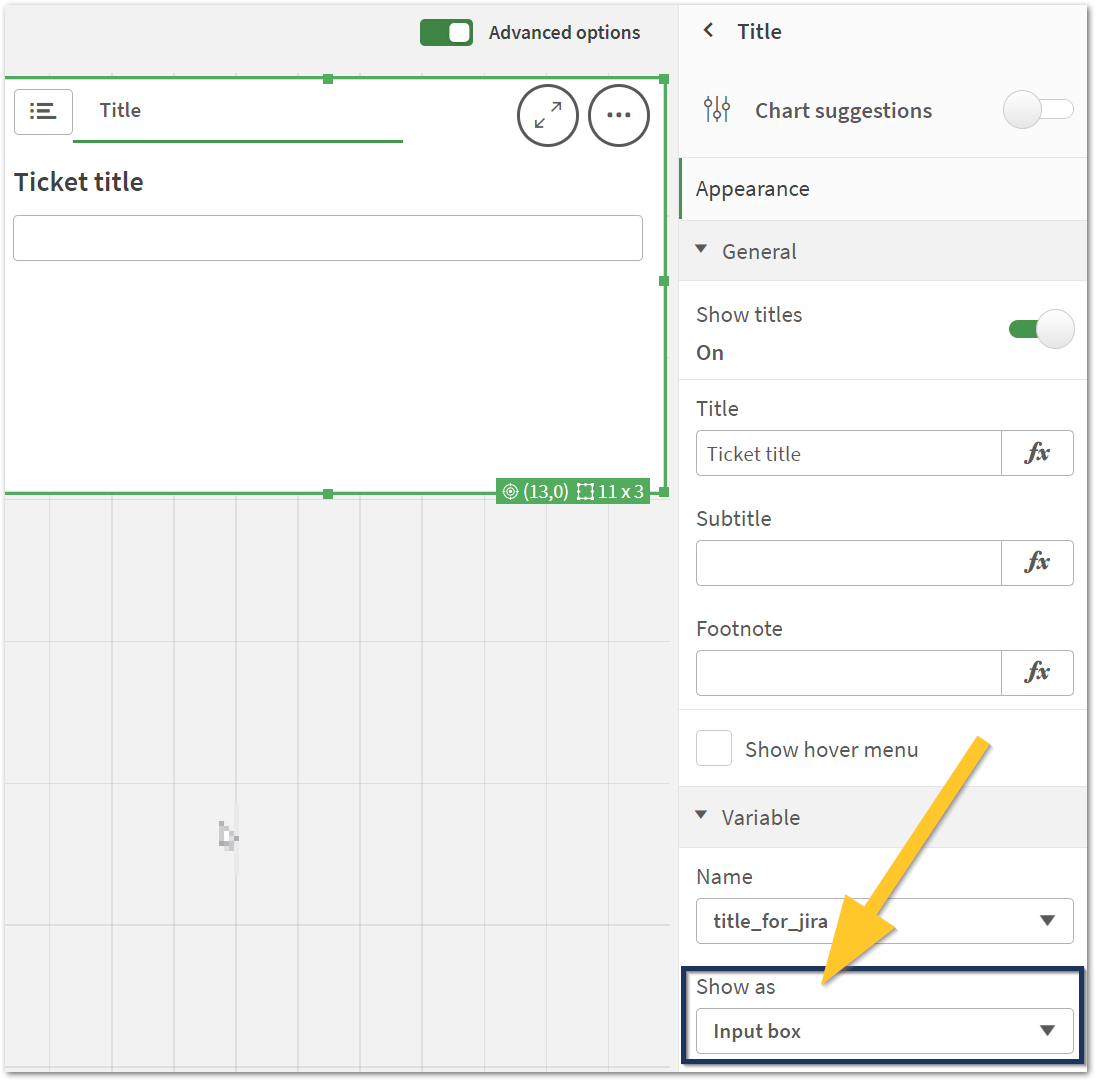Image resolution: width=1096 pixels, height=1081 pixels.
Task: Open full screen view via the expand icon
Action: pos(547,115)
